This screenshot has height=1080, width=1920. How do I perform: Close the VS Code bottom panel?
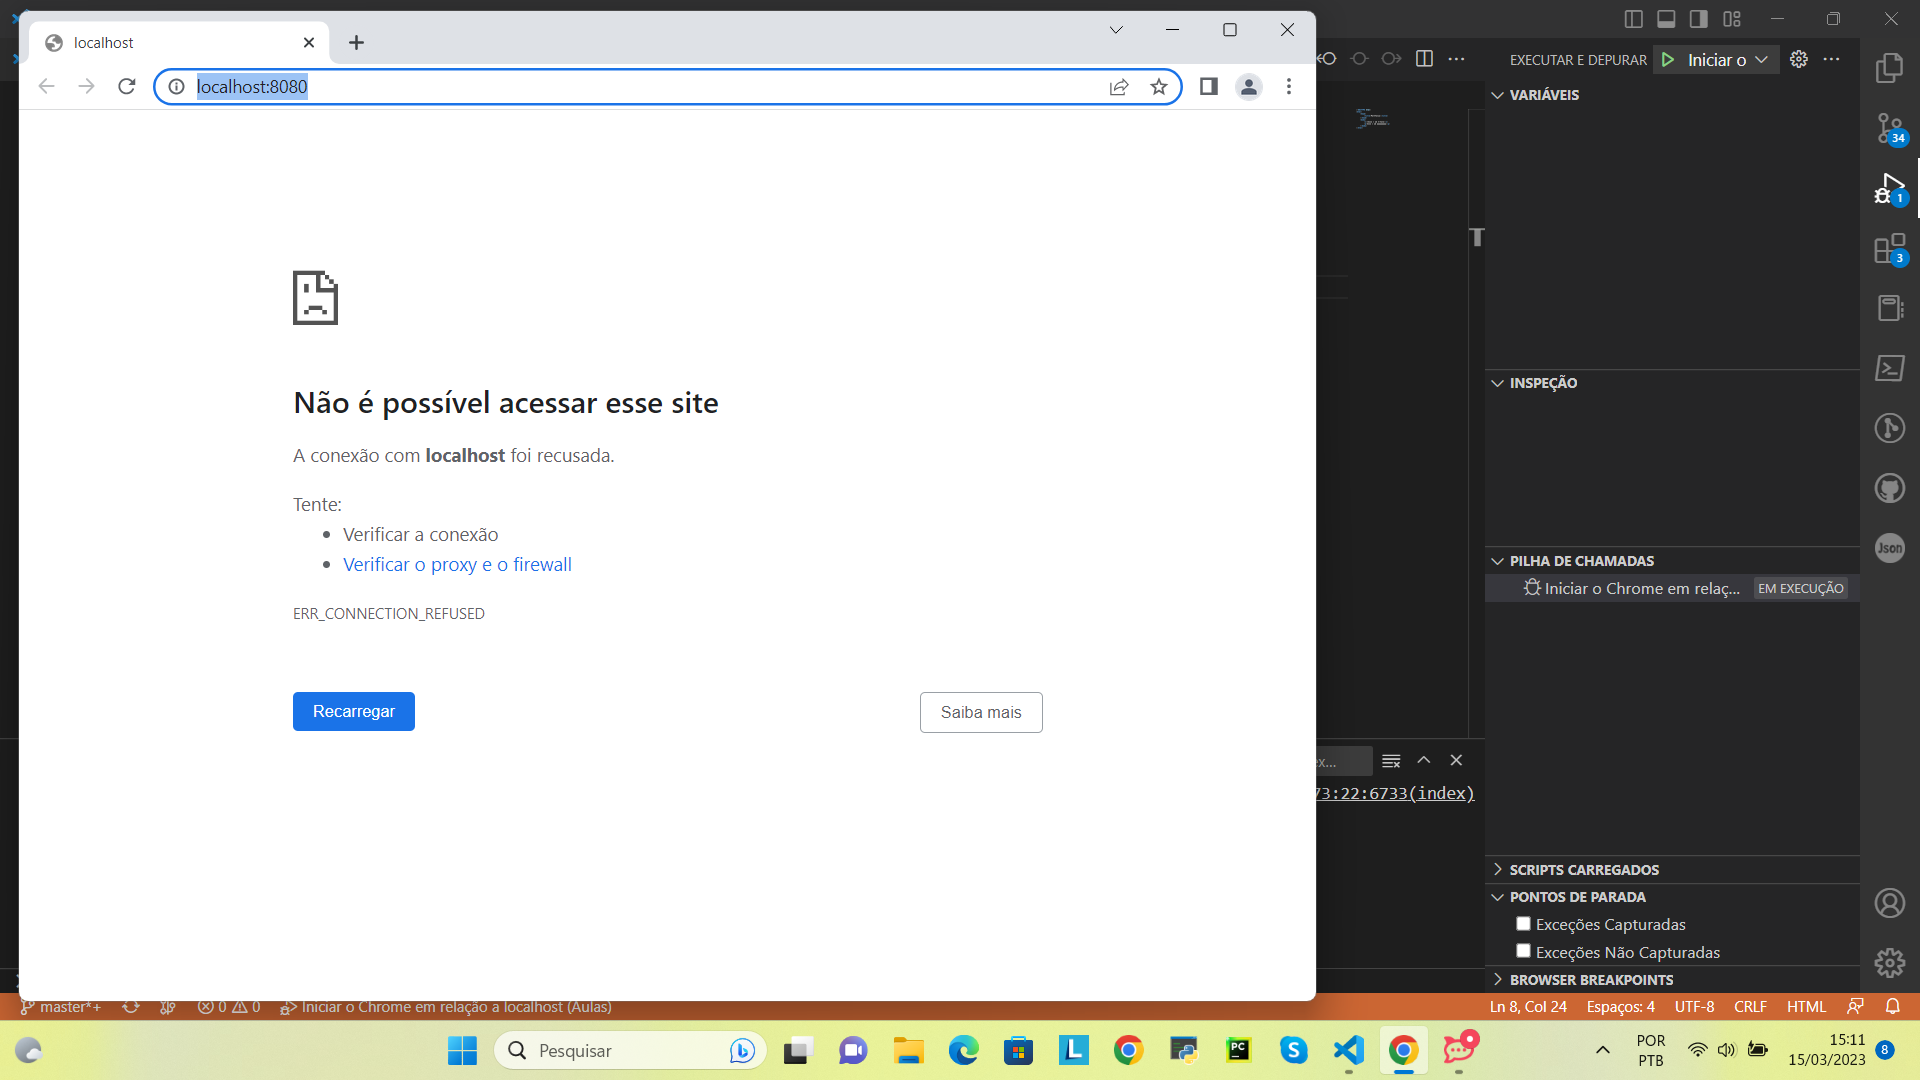click(1457, 760)
